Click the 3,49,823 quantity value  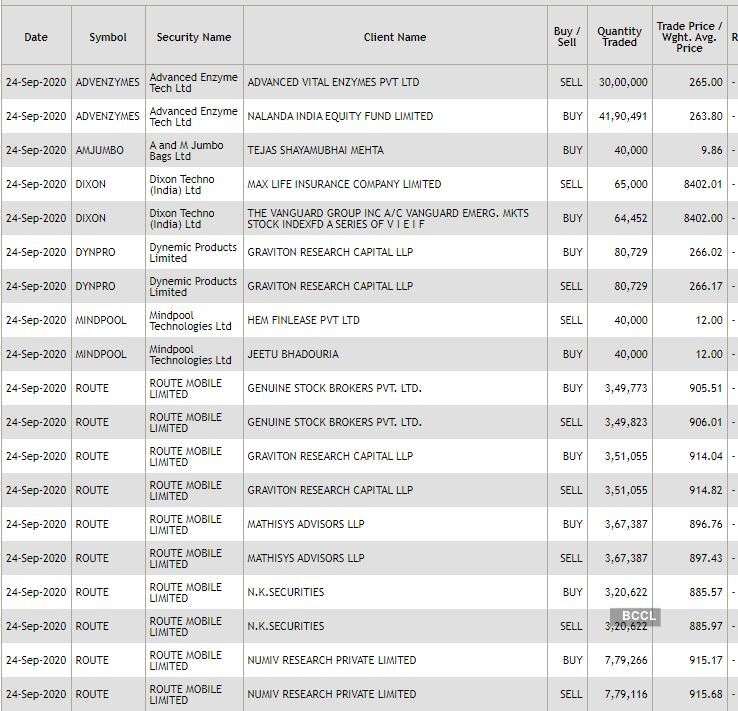(626, 422)
